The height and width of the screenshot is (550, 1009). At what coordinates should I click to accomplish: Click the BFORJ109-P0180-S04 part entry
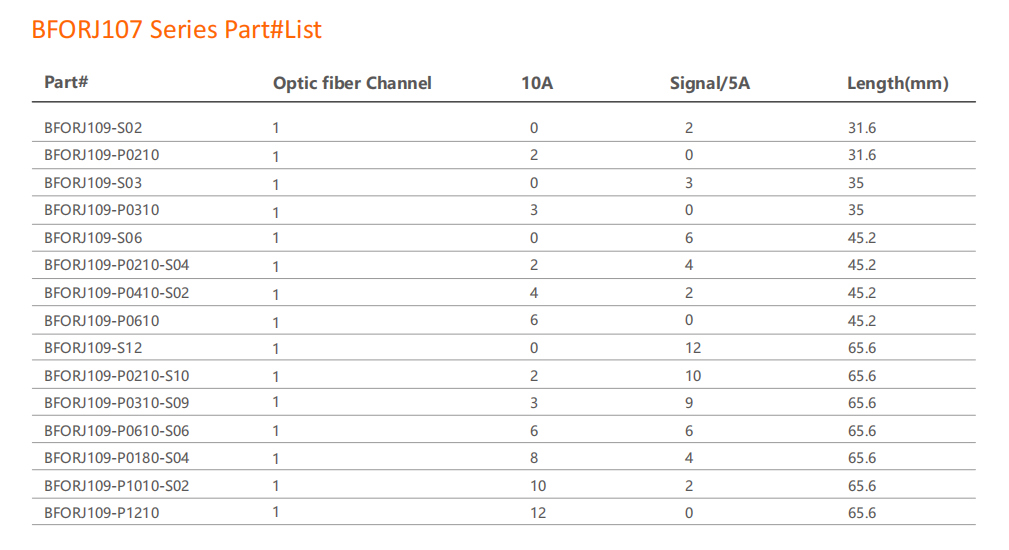pyautogui.click(x=116, y=458)
